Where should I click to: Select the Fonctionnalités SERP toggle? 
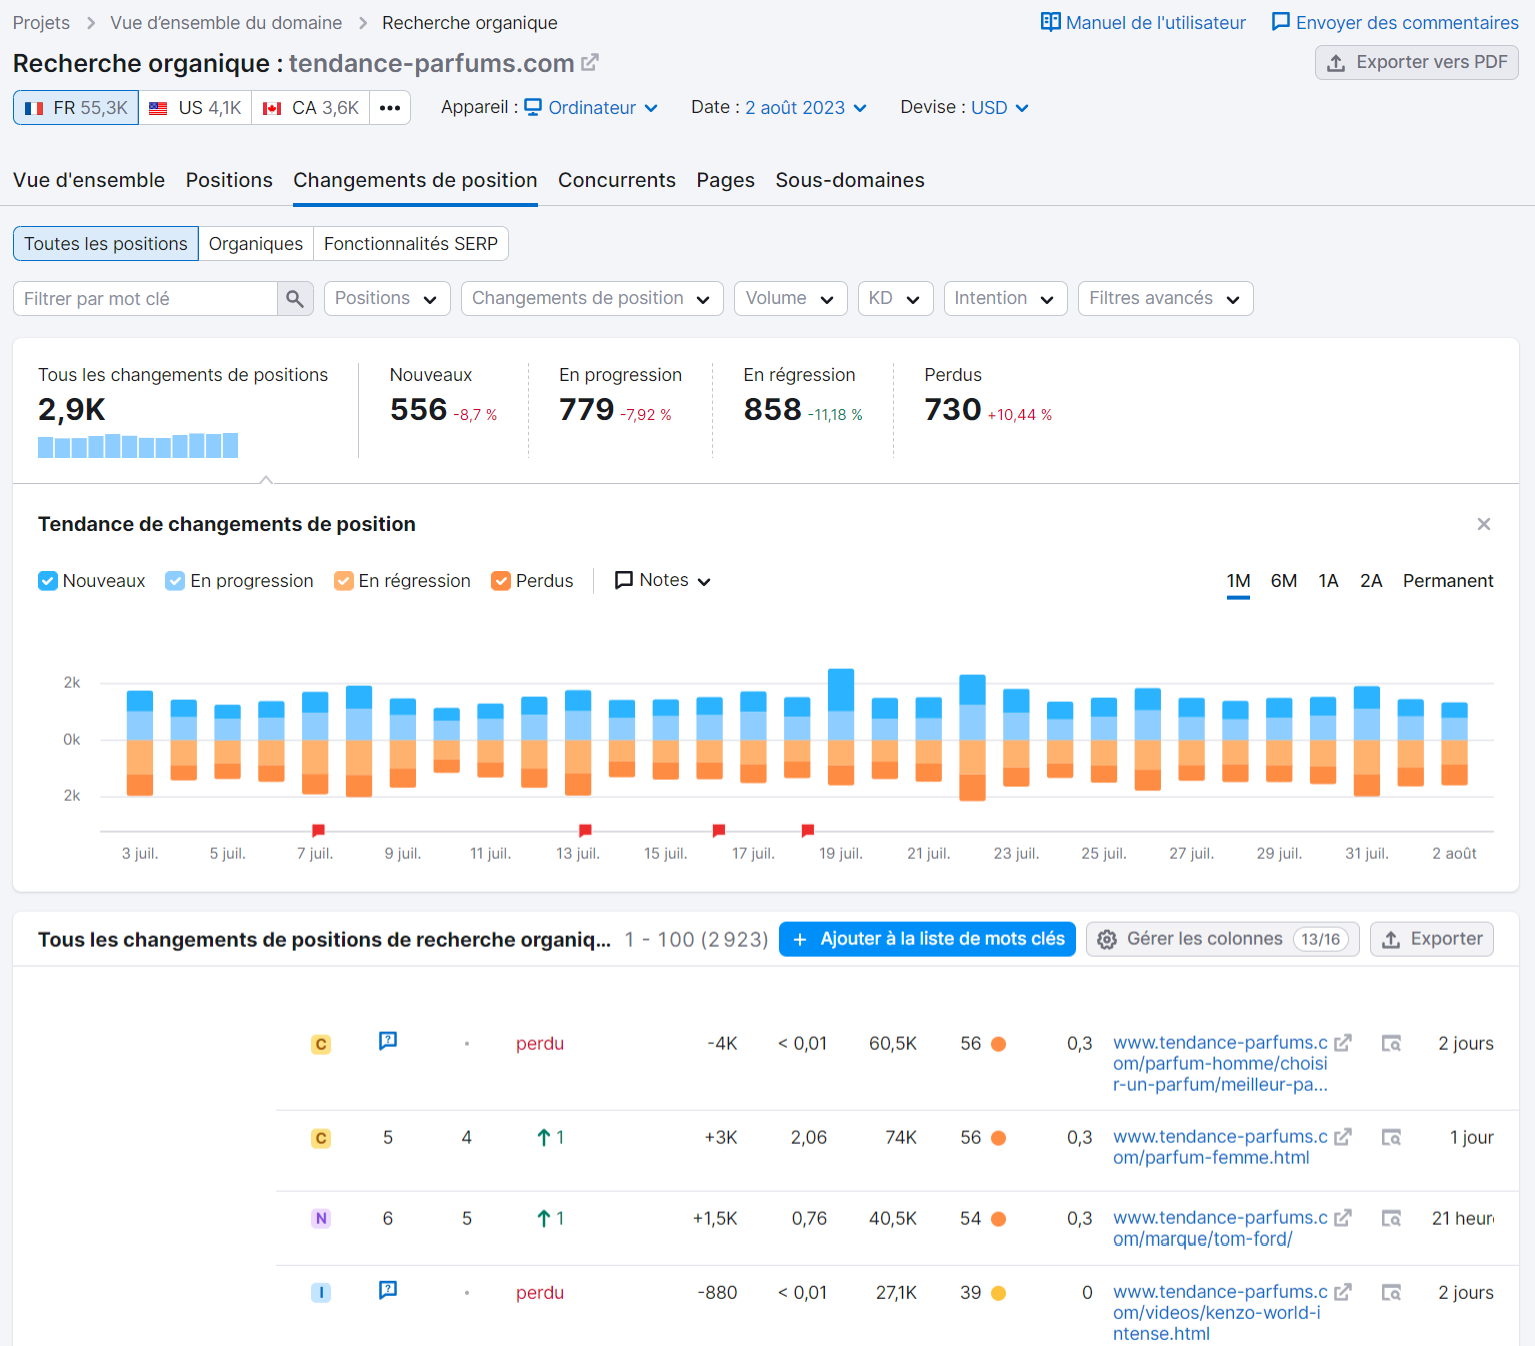(411, 244)
